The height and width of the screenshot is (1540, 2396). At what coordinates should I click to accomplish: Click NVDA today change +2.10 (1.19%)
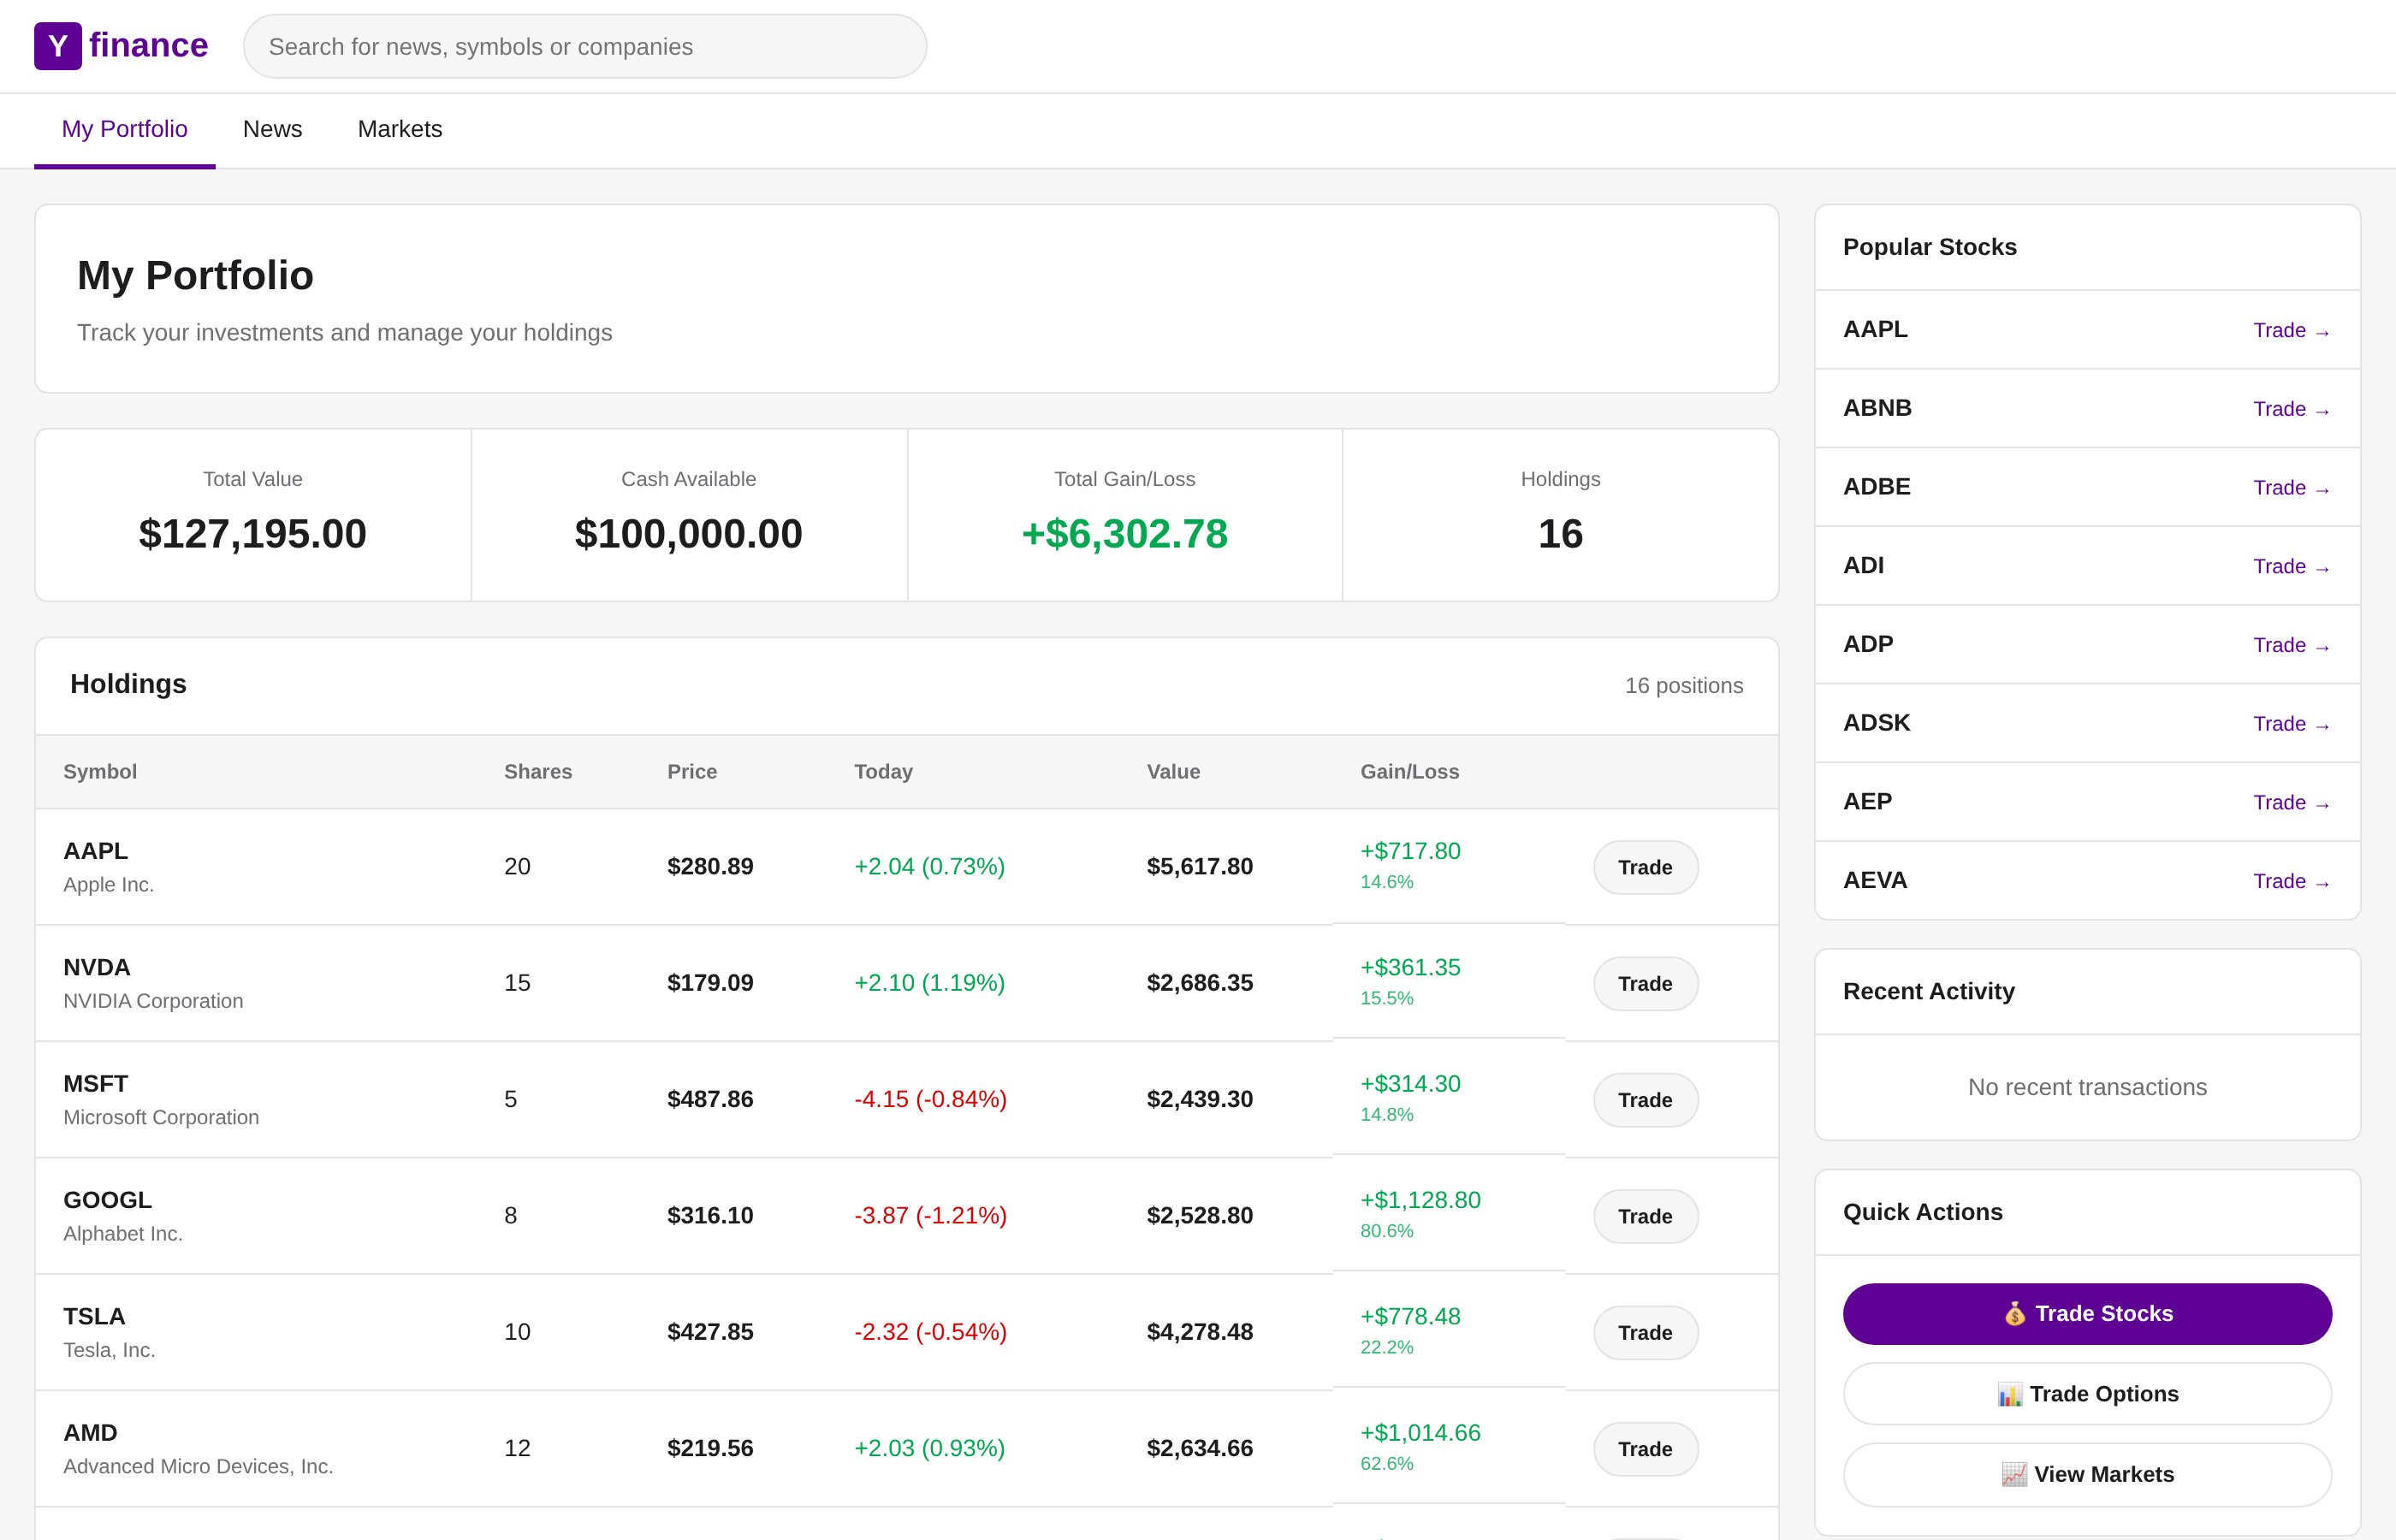pos(929,983)
